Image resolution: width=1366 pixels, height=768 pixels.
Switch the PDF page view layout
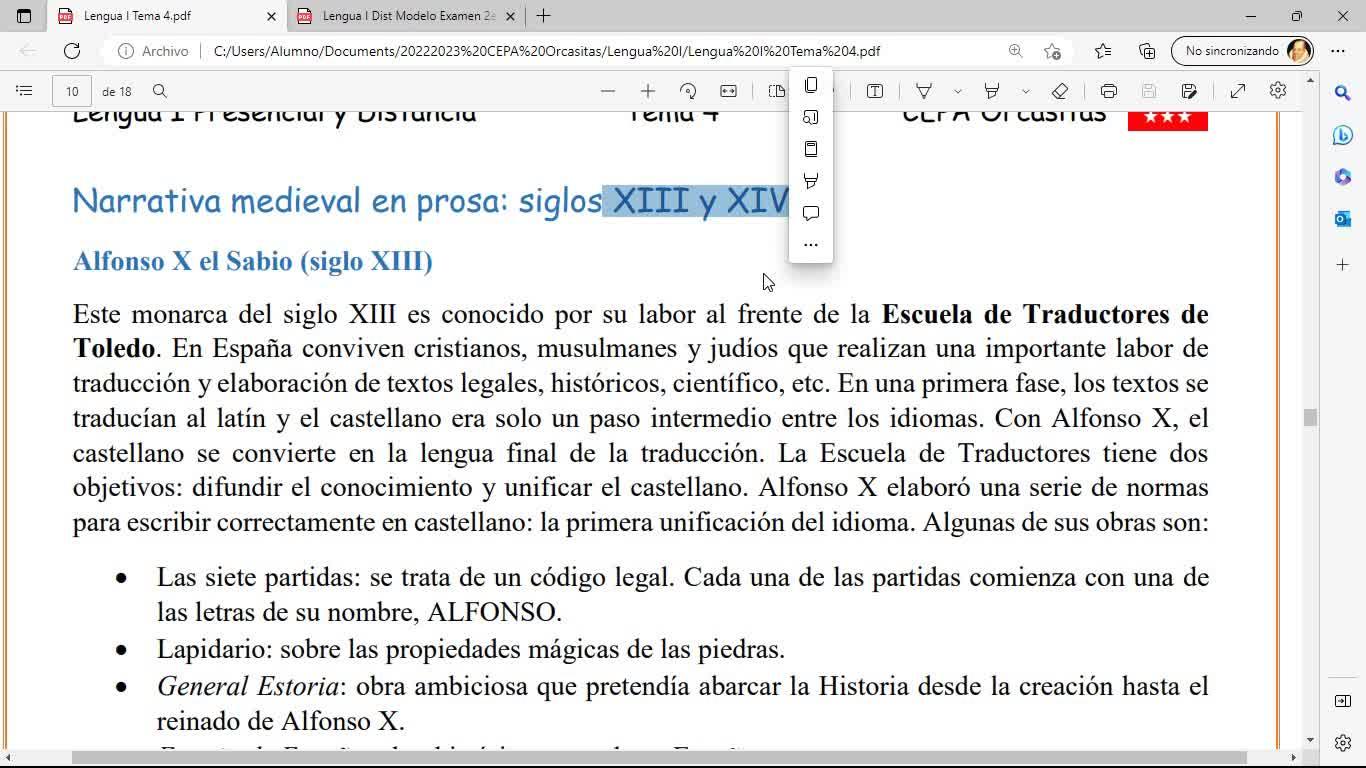776,91
